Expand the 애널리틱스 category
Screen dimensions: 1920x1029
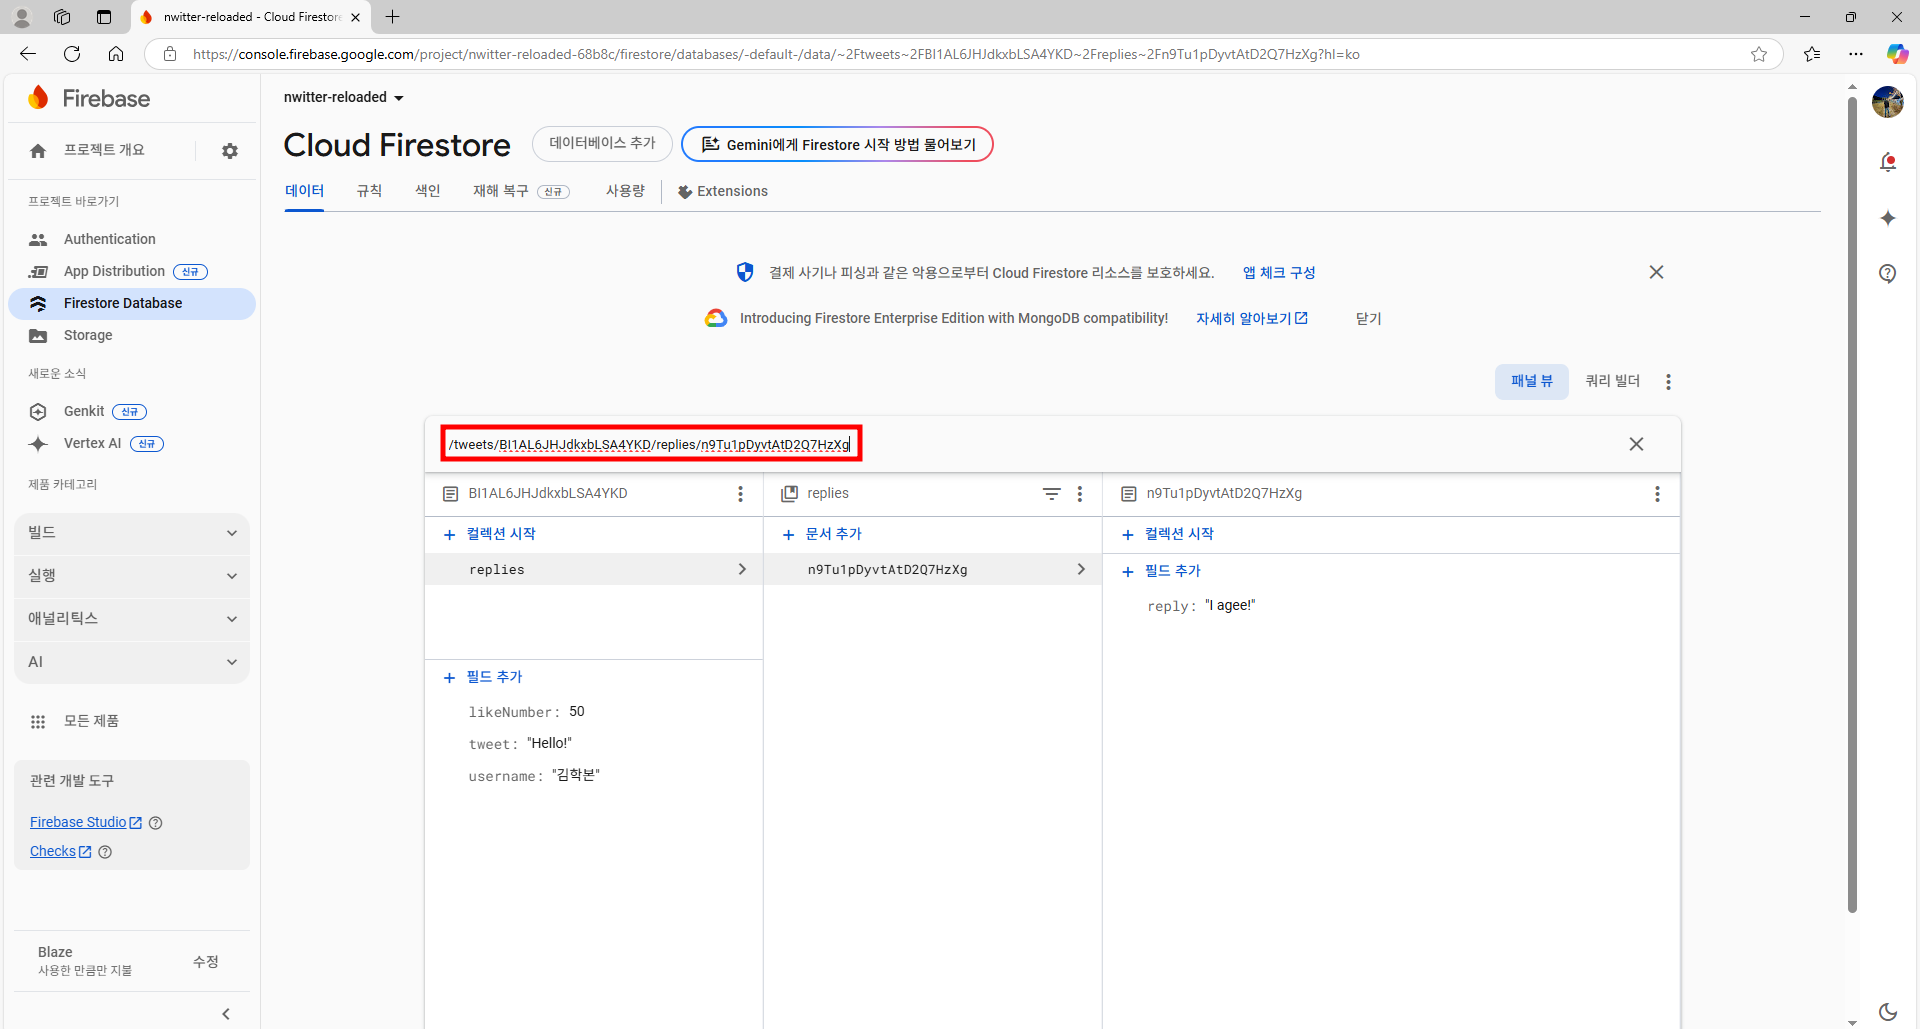pyautogui.click(x=132, y=619)
